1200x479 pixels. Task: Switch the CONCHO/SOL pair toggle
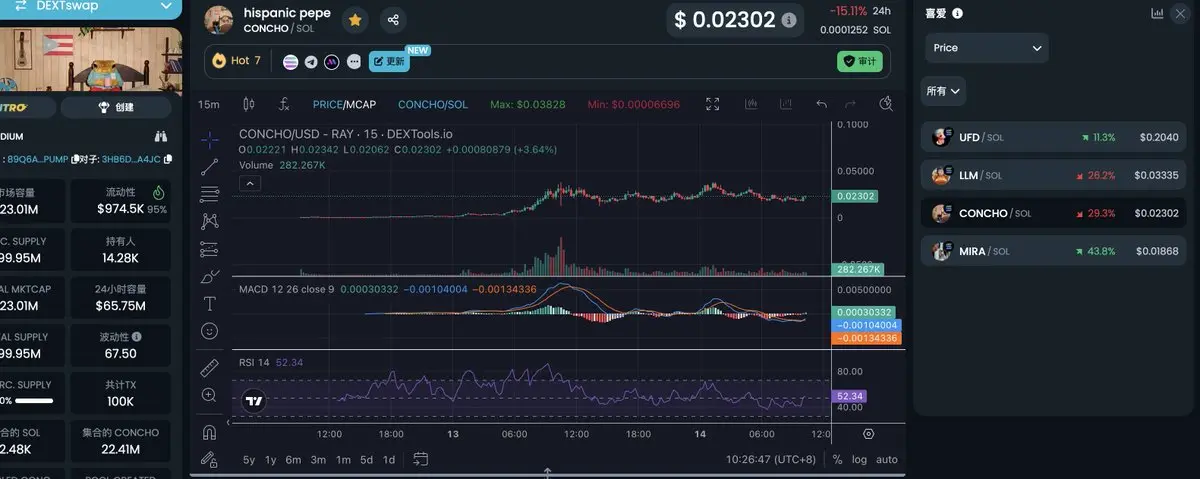point(433,104)
